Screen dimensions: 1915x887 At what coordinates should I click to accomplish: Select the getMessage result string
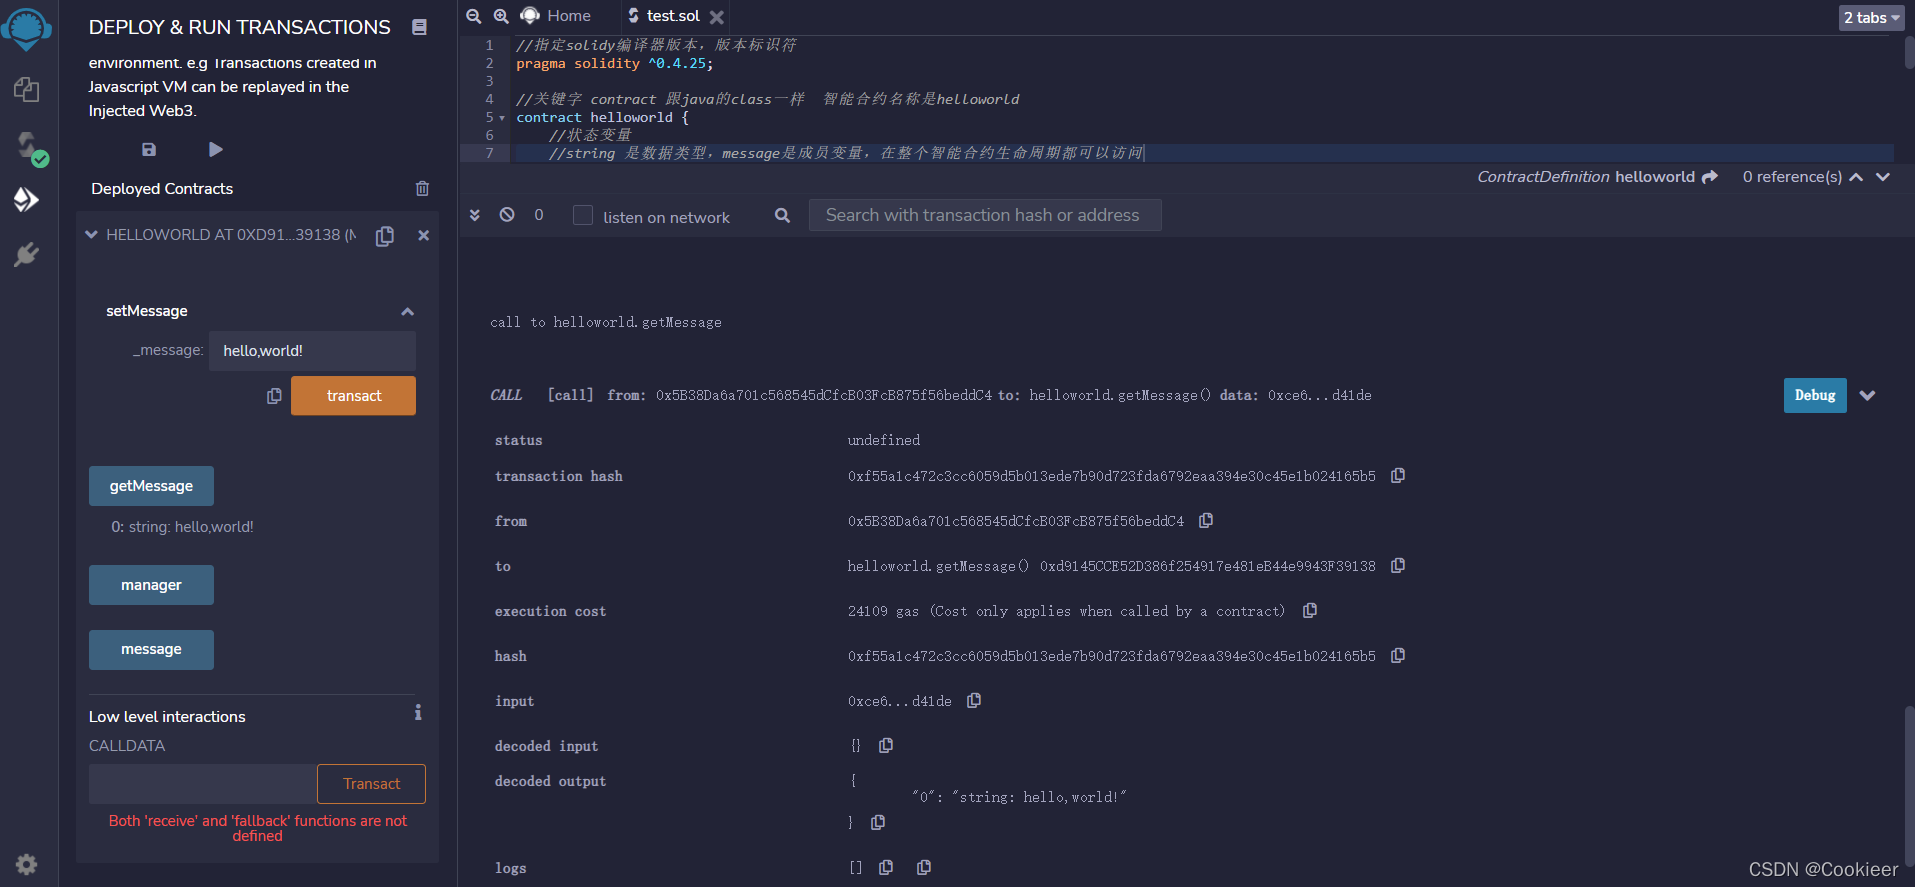point(182,527)
